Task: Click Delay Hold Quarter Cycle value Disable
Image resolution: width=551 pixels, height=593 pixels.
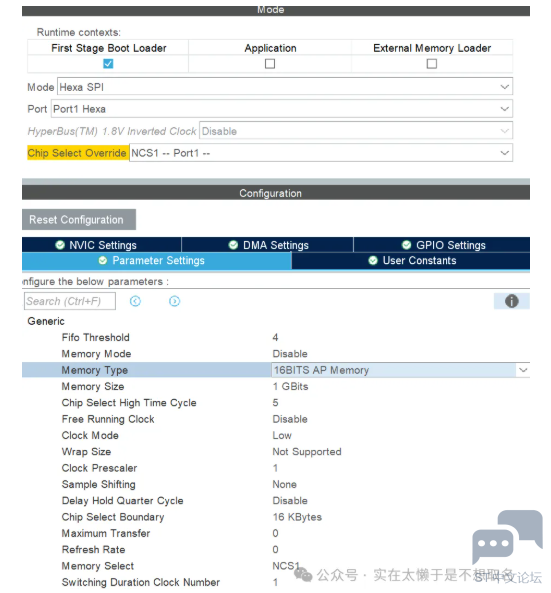Action: click(x=290, y=501)
